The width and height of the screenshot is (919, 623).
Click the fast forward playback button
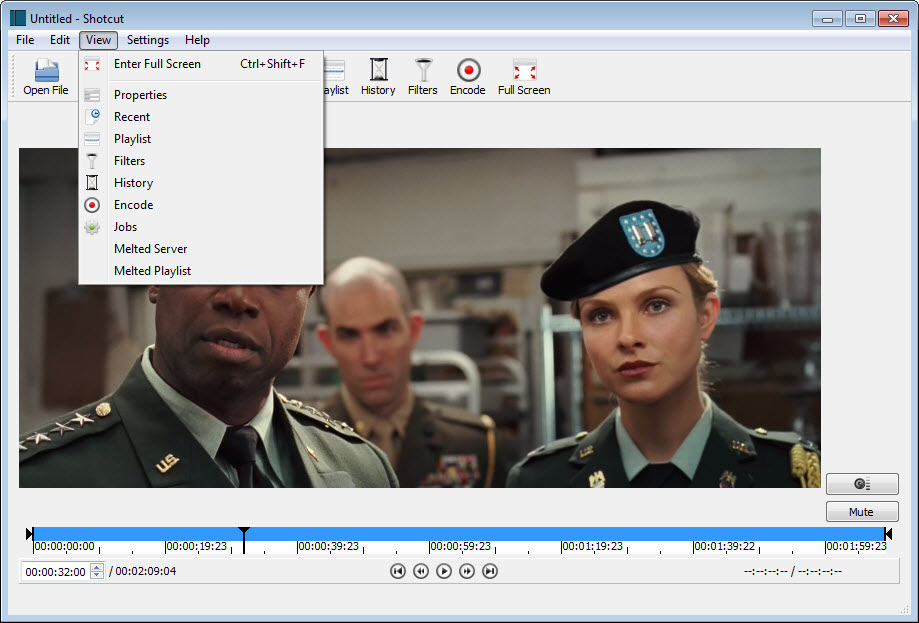pyautogui.click(x=467, y=571)
